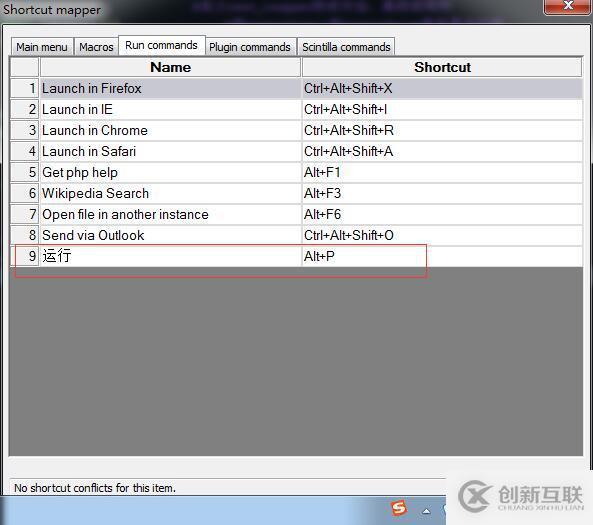The width and height of the screenshot is (593, 525).
Task: Click the Ctrl+Alt+Shift+A shortcut cell
Action: coord(442,152)
